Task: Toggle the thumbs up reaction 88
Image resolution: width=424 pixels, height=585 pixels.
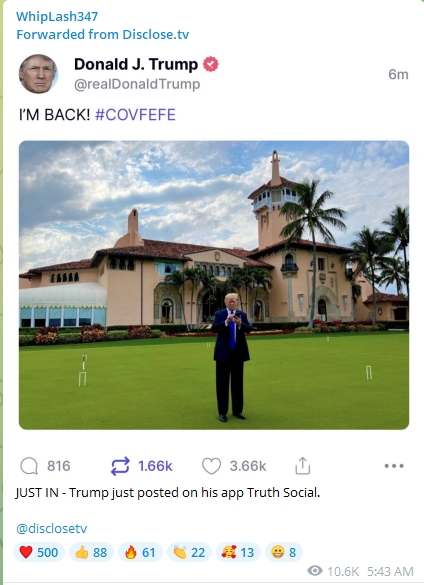Action: coord(91,552)
